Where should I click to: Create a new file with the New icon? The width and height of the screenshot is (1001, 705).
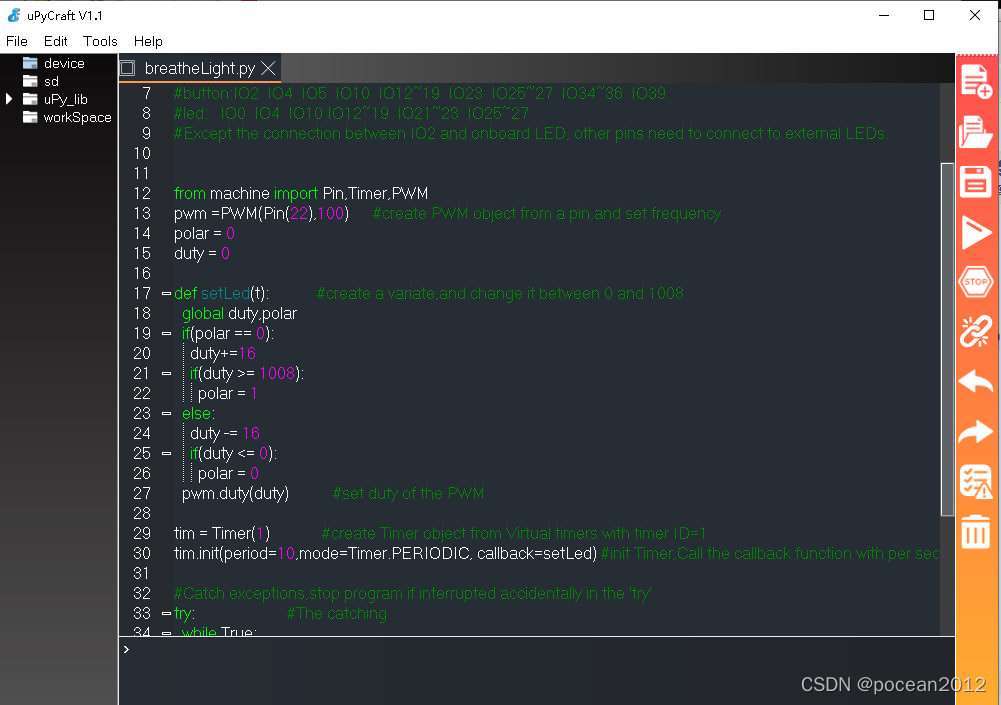click(976, 82)
